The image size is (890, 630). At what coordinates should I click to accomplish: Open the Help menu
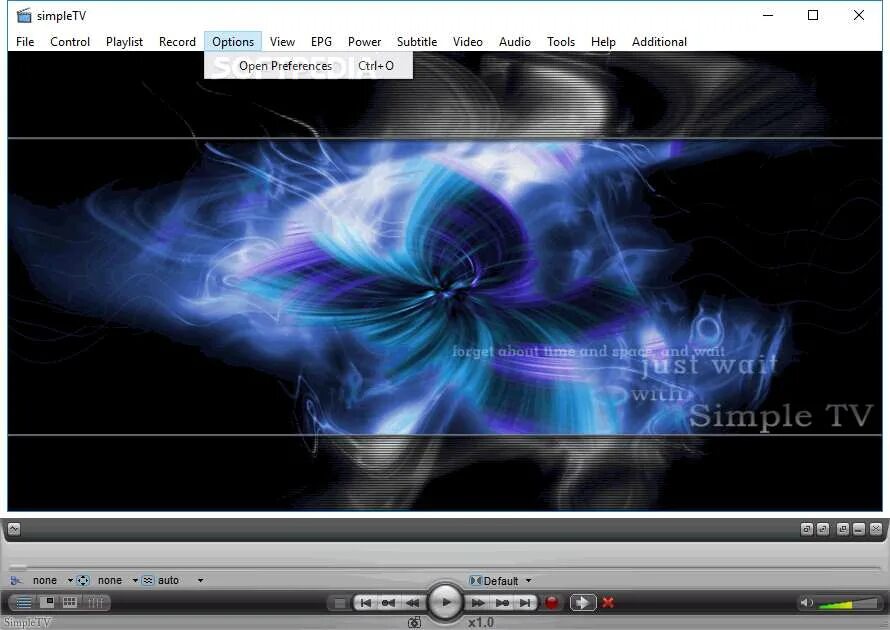click(603, 41)
